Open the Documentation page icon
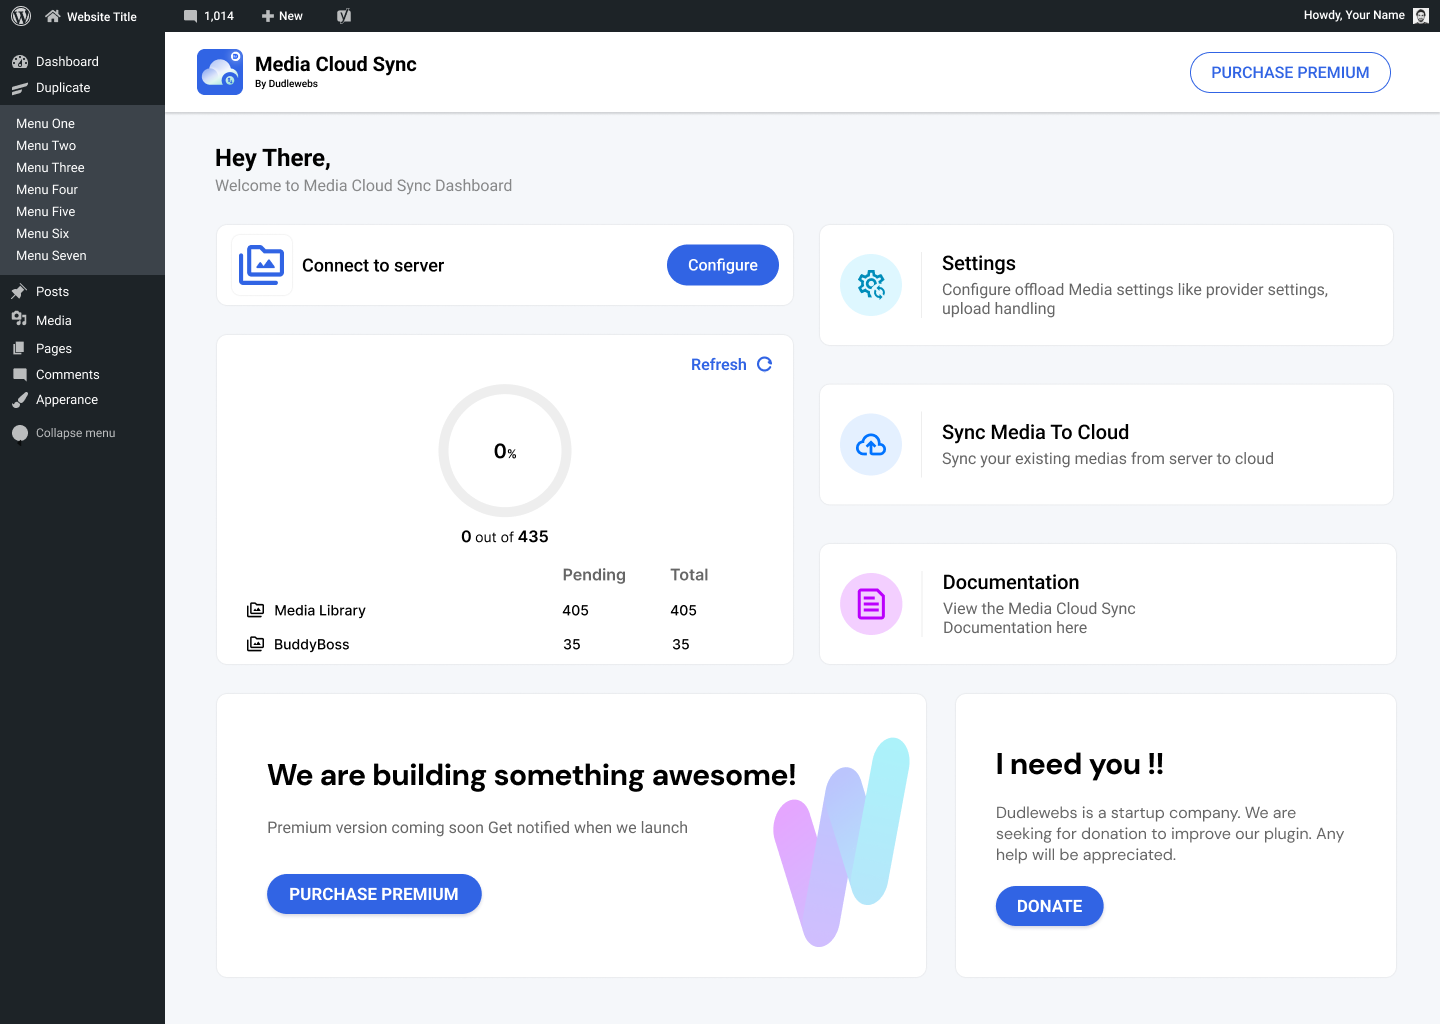Screen dimensions: 1440x1024 pos(871,604)
